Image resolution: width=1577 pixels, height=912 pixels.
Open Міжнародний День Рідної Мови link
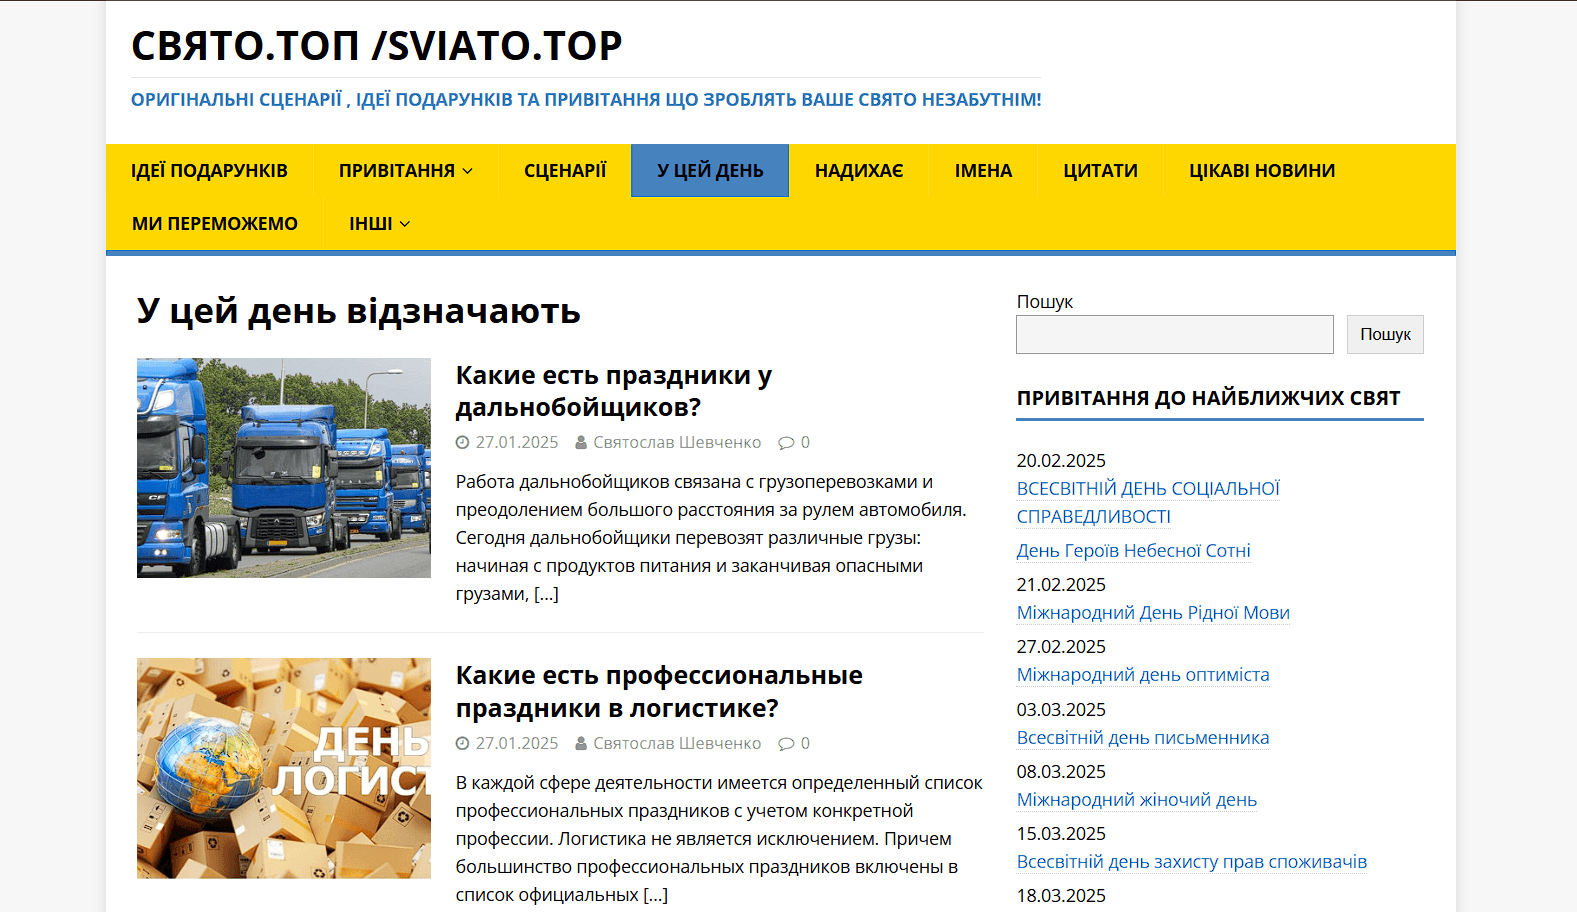point(1153,613)
